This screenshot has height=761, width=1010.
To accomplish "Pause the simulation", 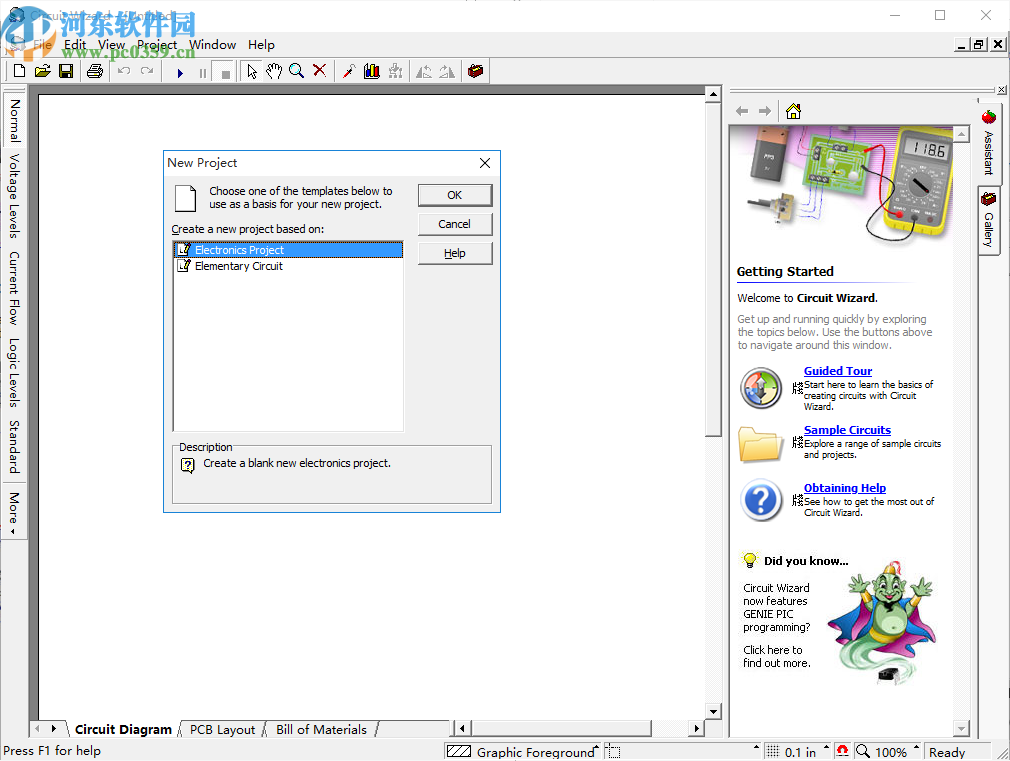I will tap(202, 73).
